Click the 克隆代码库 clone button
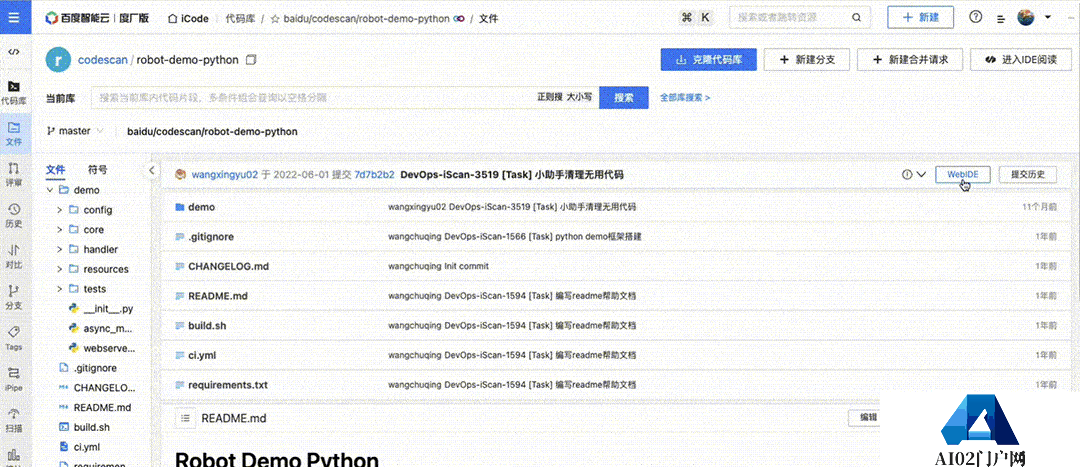The width and height of the screenshot is (1080, 467). [x=709, y=60]
